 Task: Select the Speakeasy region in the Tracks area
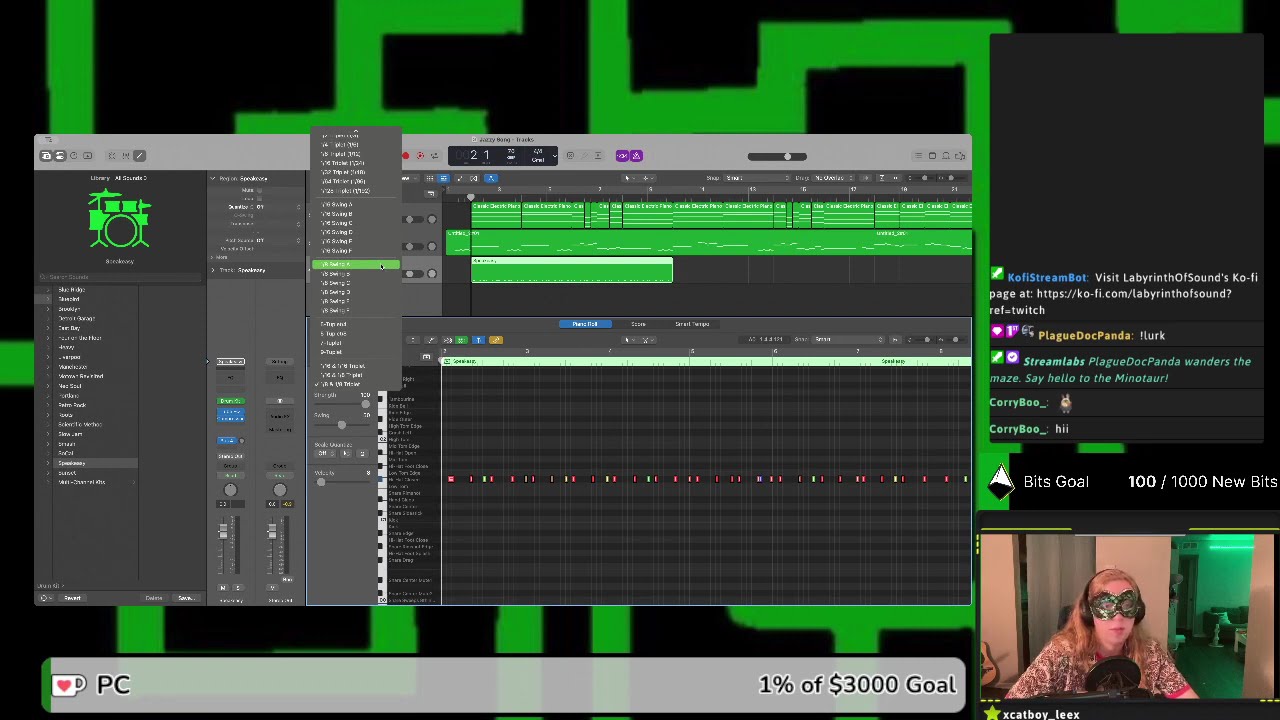(572, 270)
